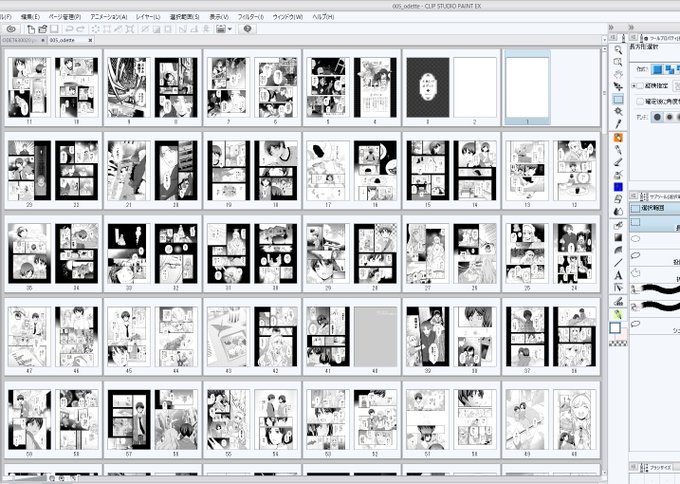
Task: Click the sub color swatch behind main color
Action: [x=622, y=335]
